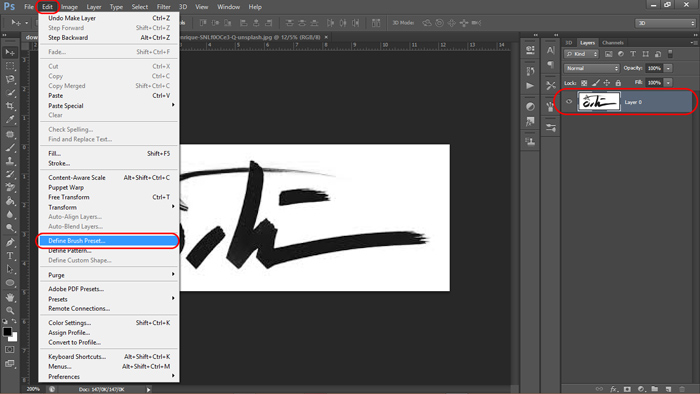Screen dimensions: 700x394
Task: Select the Paint Bucket tool
Action: pyautogui.click(x=10, y=201)
